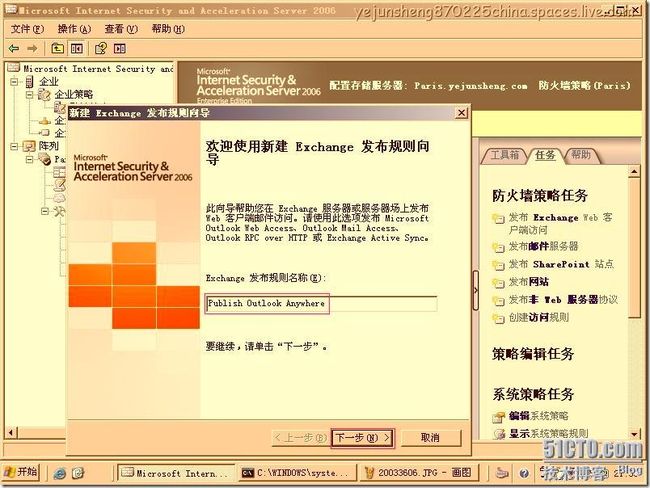Collapse the 阵列 tree node
This screenshot has width=650, height=488.
14,146
